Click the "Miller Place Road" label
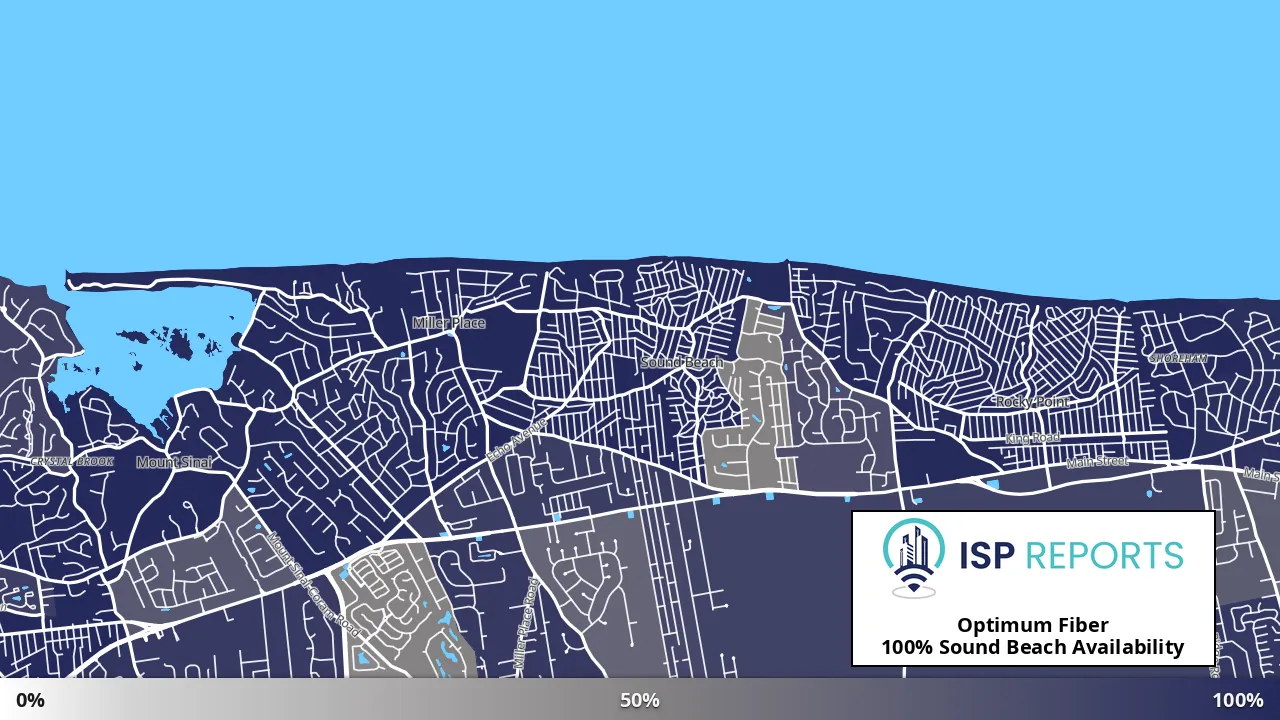1280x720 pixels. [x=526, y=624]
